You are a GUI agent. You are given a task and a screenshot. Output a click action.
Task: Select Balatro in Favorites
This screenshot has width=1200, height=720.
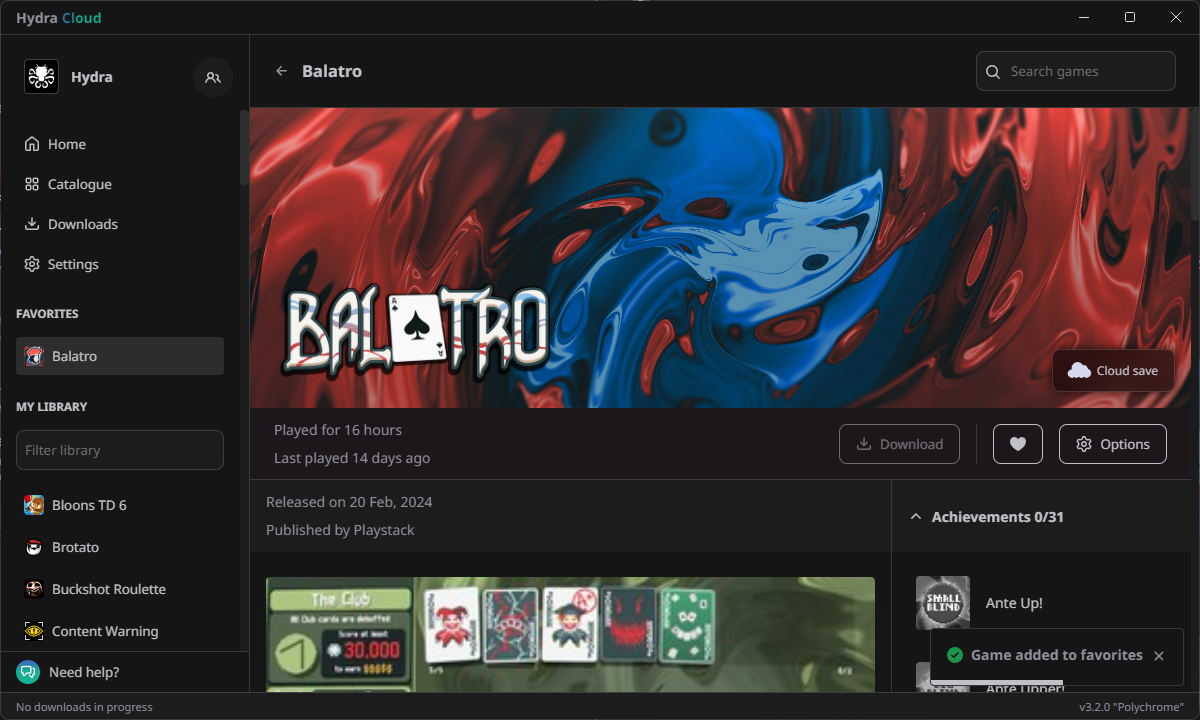tap(120, 356)
